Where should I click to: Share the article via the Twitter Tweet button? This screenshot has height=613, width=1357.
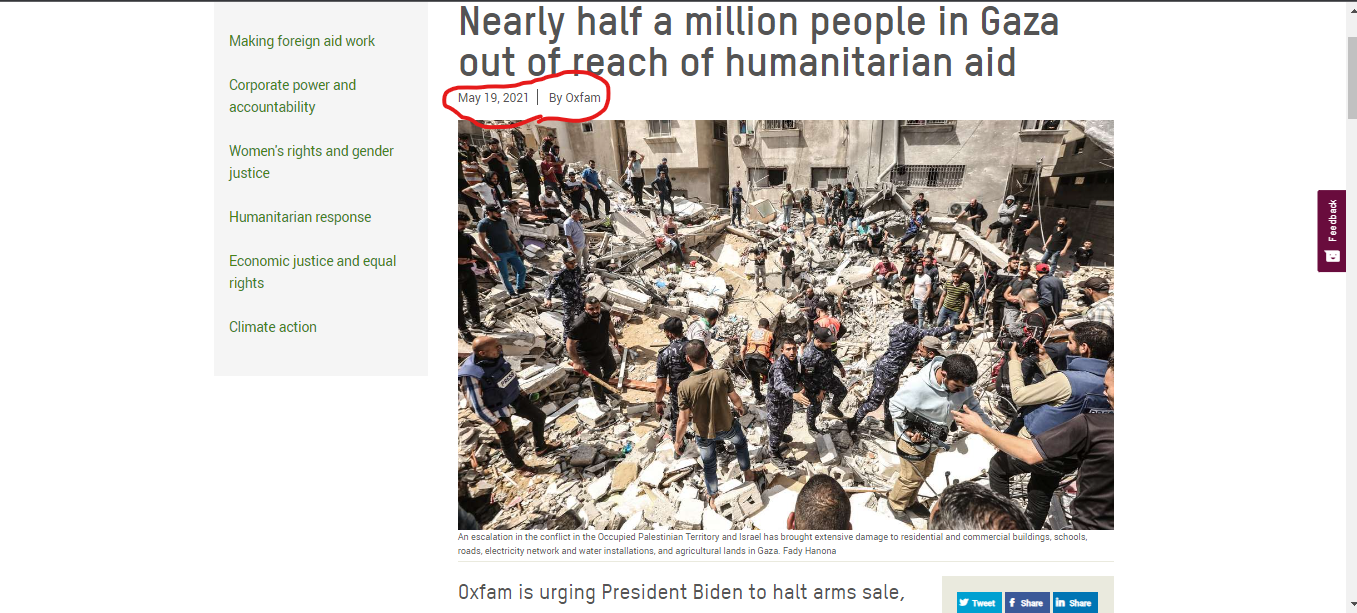pyautogui.click(x=978, y=603)
